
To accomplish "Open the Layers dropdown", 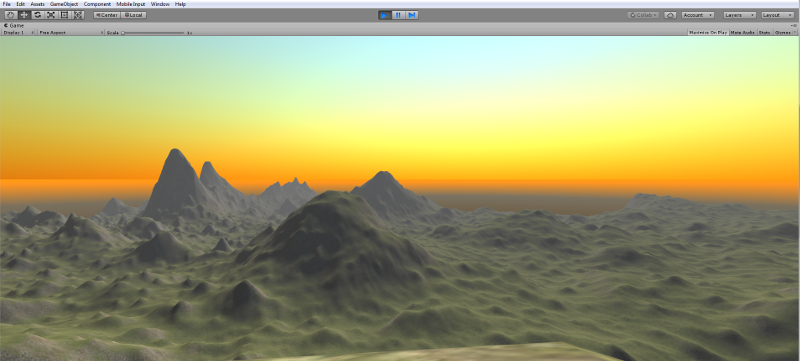I will pos(740,15).
